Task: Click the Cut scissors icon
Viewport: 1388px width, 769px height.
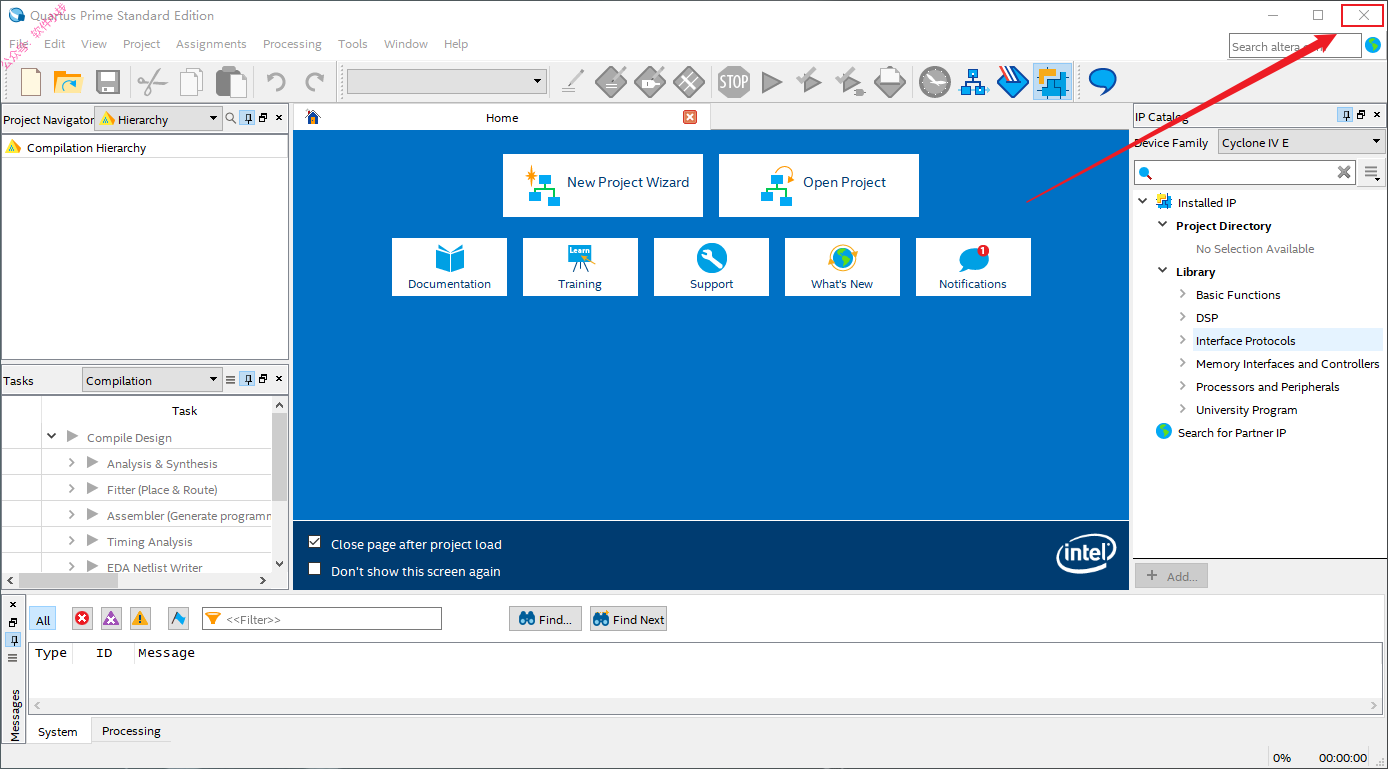Action: click(151, 82)
